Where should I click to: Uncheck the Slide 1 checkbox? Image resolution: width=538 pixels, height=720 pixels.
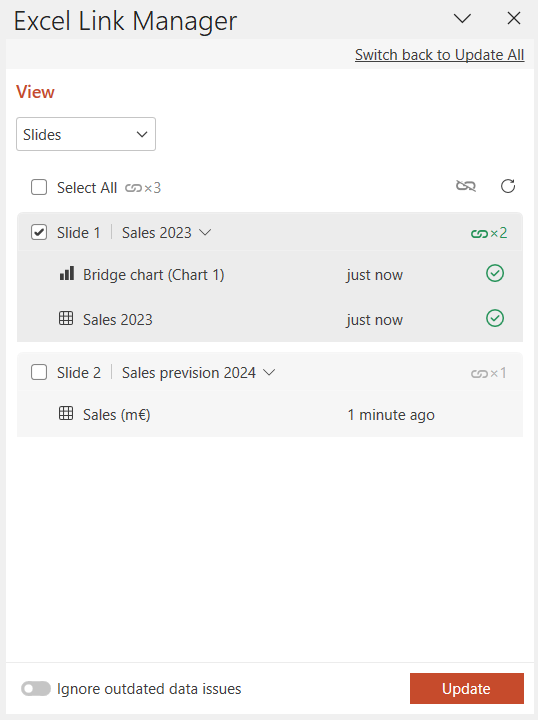tap(39, 232)
